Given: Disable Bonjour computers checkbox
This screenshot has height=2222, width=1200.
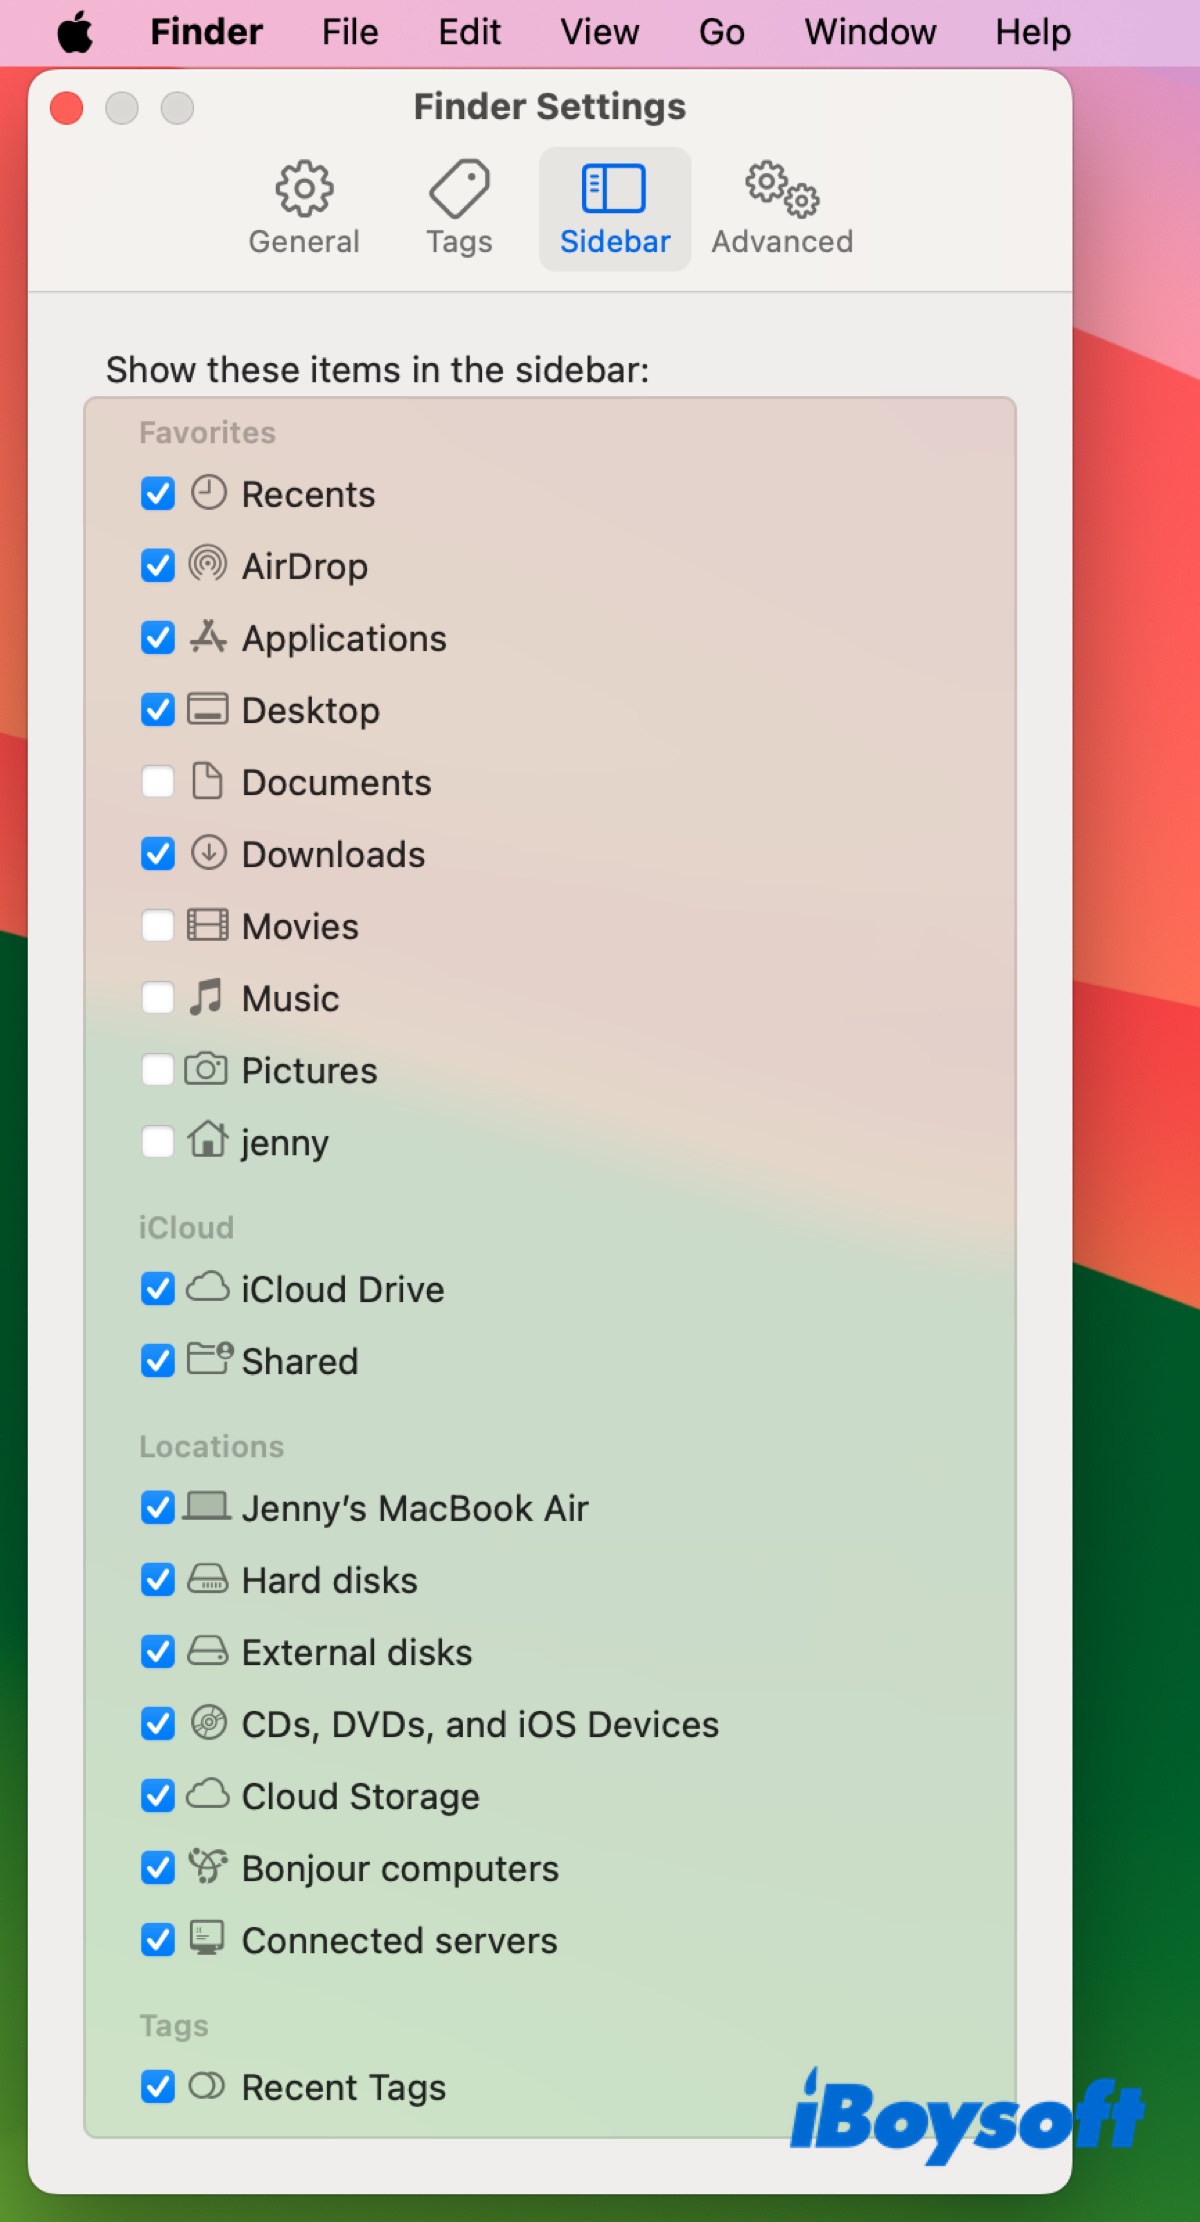Looking at the screenshot, I should pyautogui.click(x=158, y=1867).
